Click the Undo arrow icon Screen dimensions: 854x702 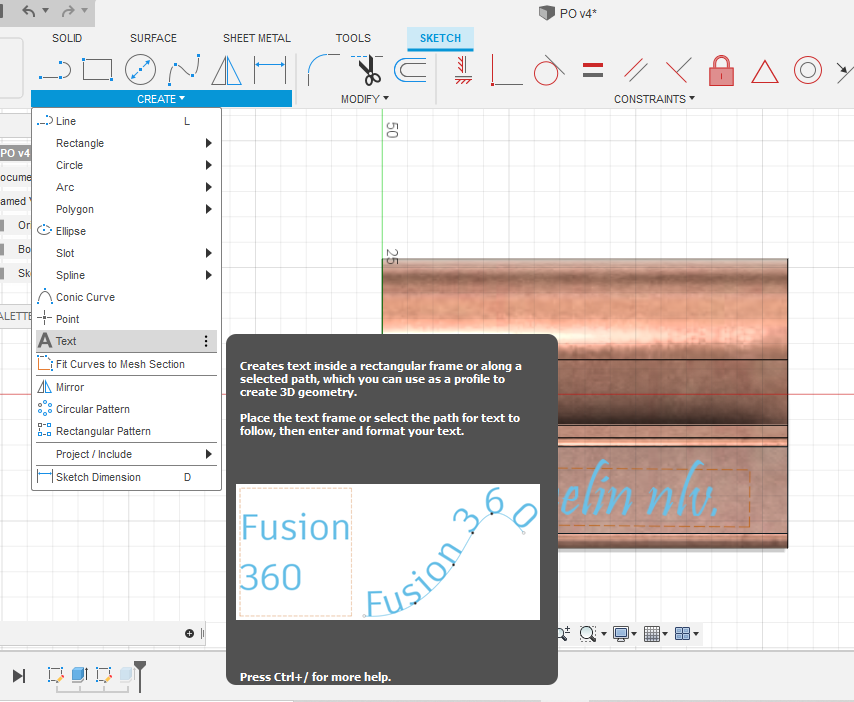(x=29, y=11)
